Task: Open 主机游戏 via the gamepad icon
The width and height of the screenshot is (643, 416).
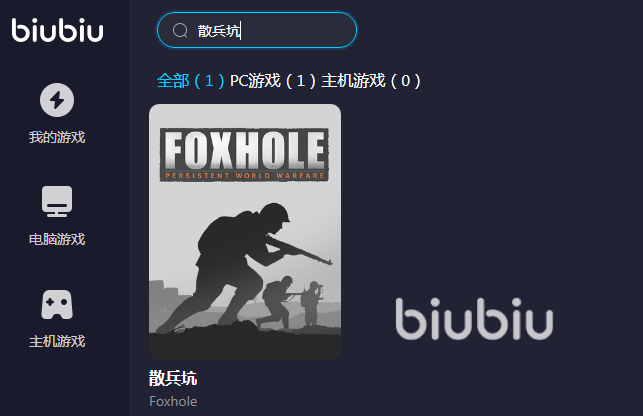Action: (57, 304)
